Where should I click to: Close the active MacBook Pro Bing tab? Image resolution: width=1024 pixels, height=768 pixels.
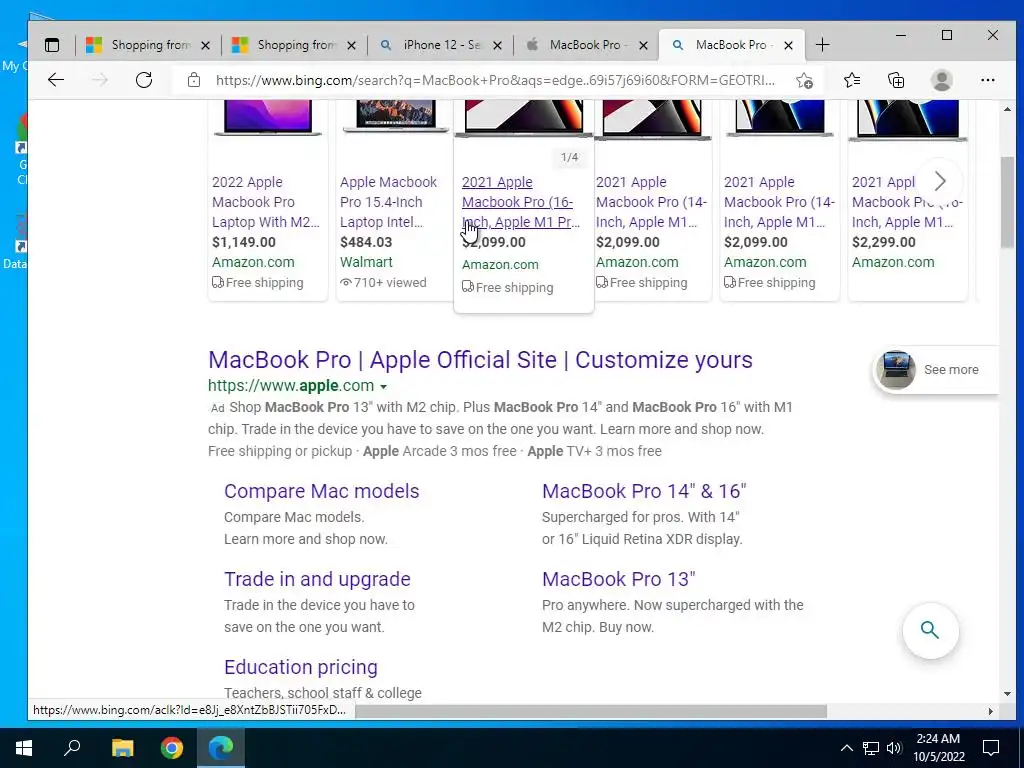tap(788, 46)
